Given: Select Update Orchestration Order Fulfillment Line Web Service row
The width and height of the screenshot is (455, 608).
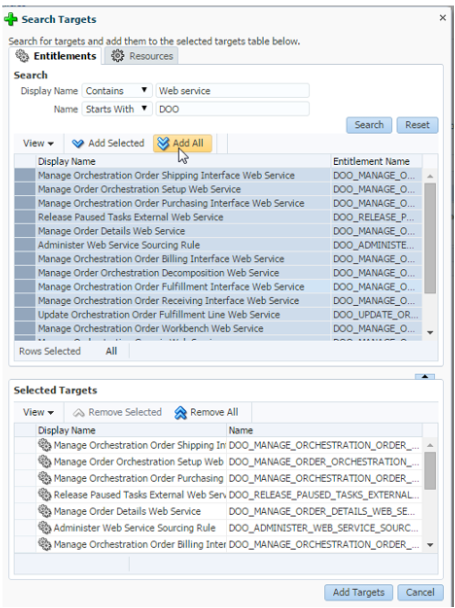Looking at the screenshot, I should pyautogui.click(x=218, y=315).
